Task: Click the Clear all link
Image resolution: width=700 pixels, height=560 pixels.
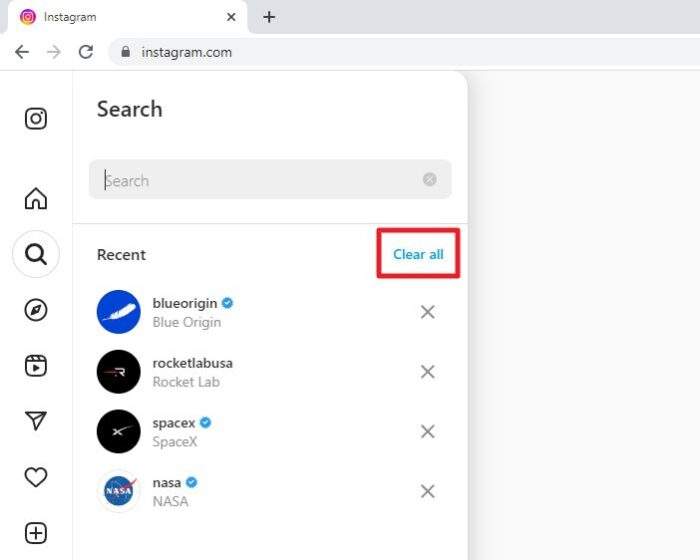Action: coord(418,254)
